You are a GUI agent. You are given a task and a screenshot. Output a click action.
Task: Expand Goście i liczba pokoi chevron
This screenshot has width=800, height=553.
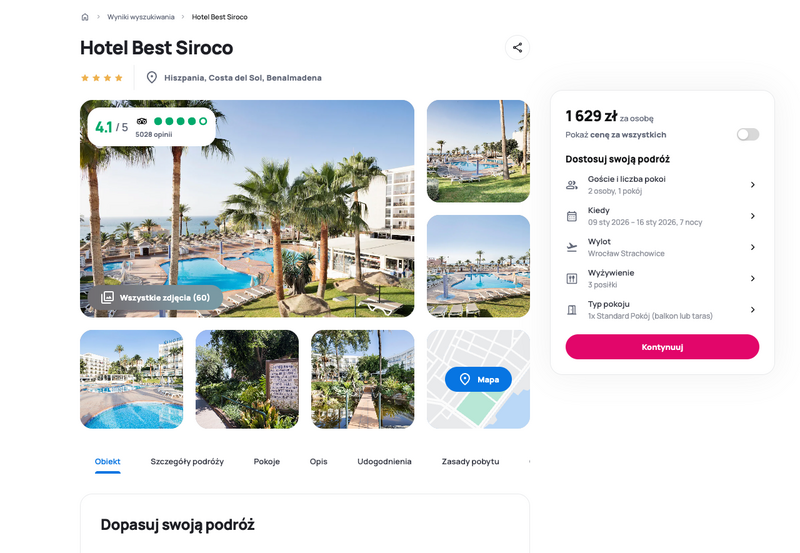(x=753, y=185)
